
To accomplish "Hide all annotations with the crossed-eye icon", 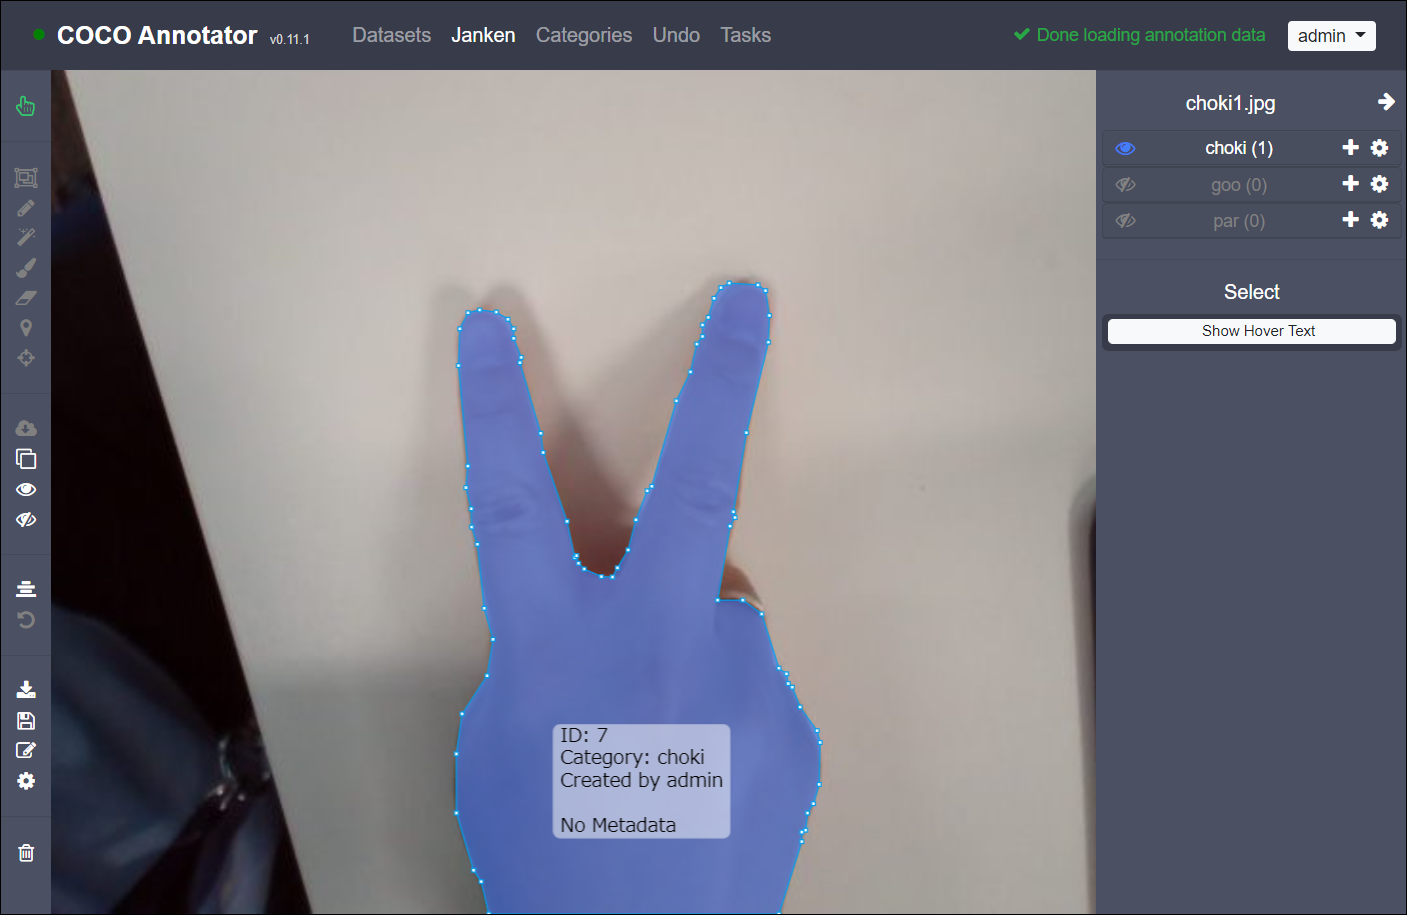I will (x=26, y=519).
